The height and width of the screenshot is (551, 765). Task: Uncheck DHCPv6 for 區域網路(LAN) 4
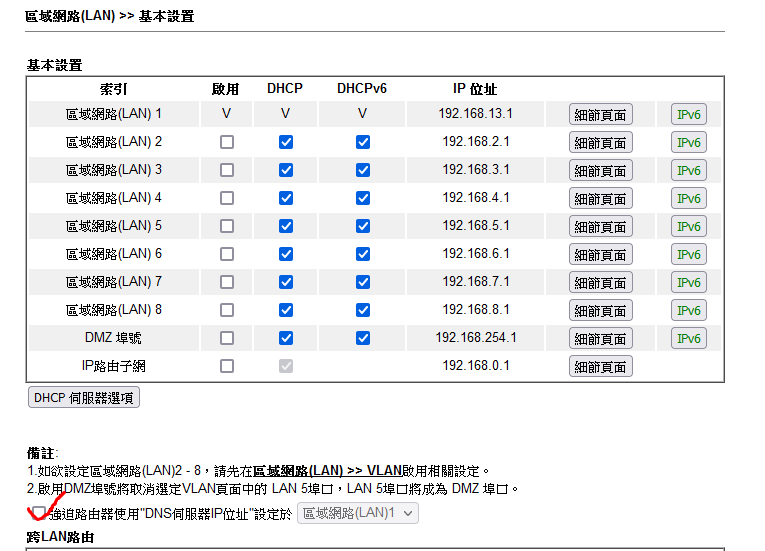point(362,198)
